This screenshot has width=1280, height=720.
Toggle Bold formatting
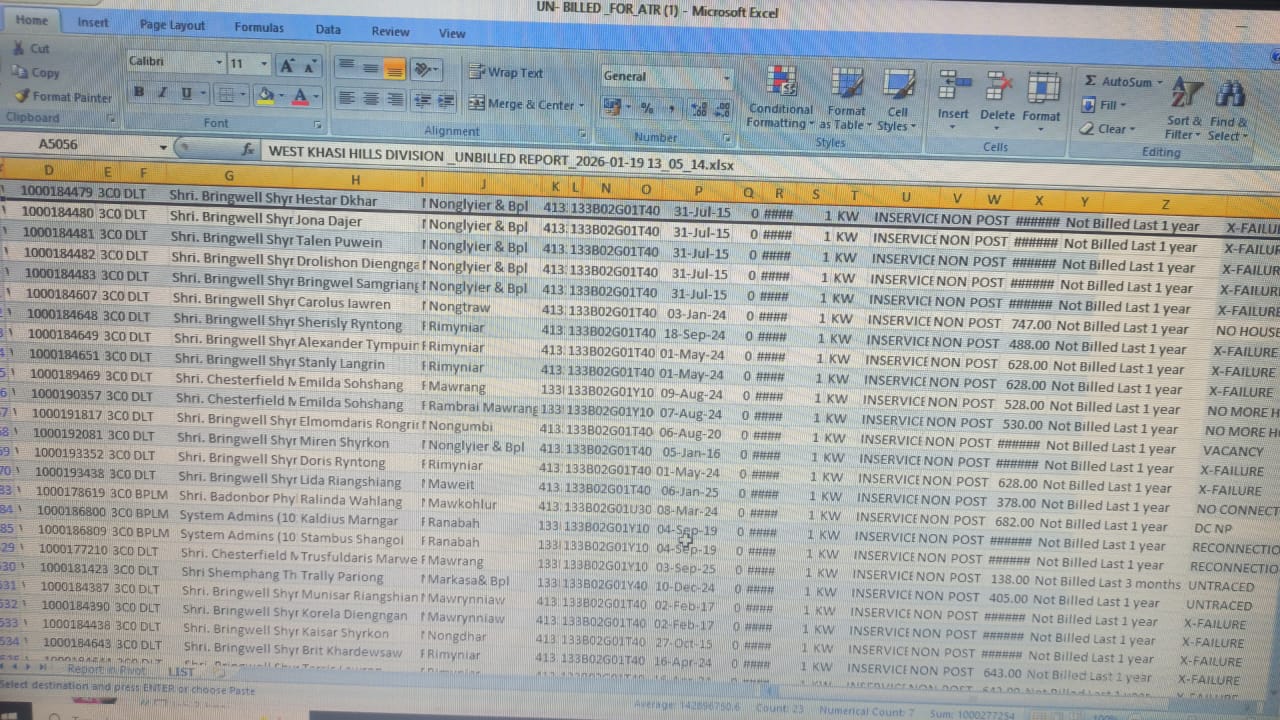(x=139, y=93)
